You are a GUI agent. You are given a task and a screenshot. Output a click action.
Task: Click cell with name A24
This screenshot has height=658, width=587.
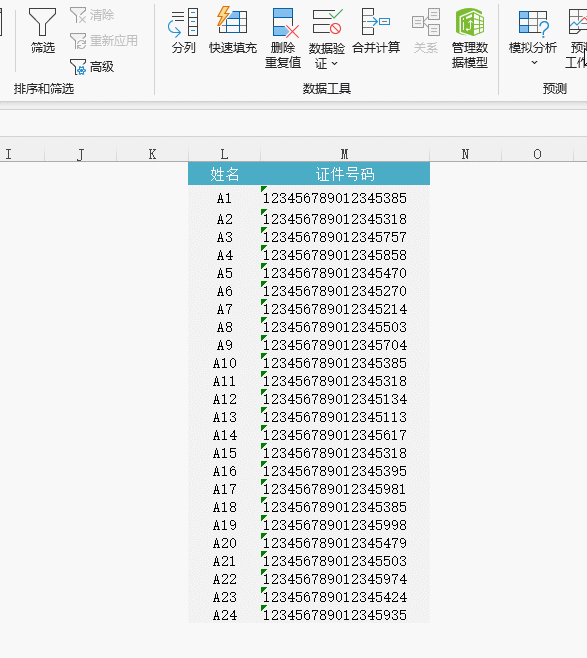(x=224, y=615)
